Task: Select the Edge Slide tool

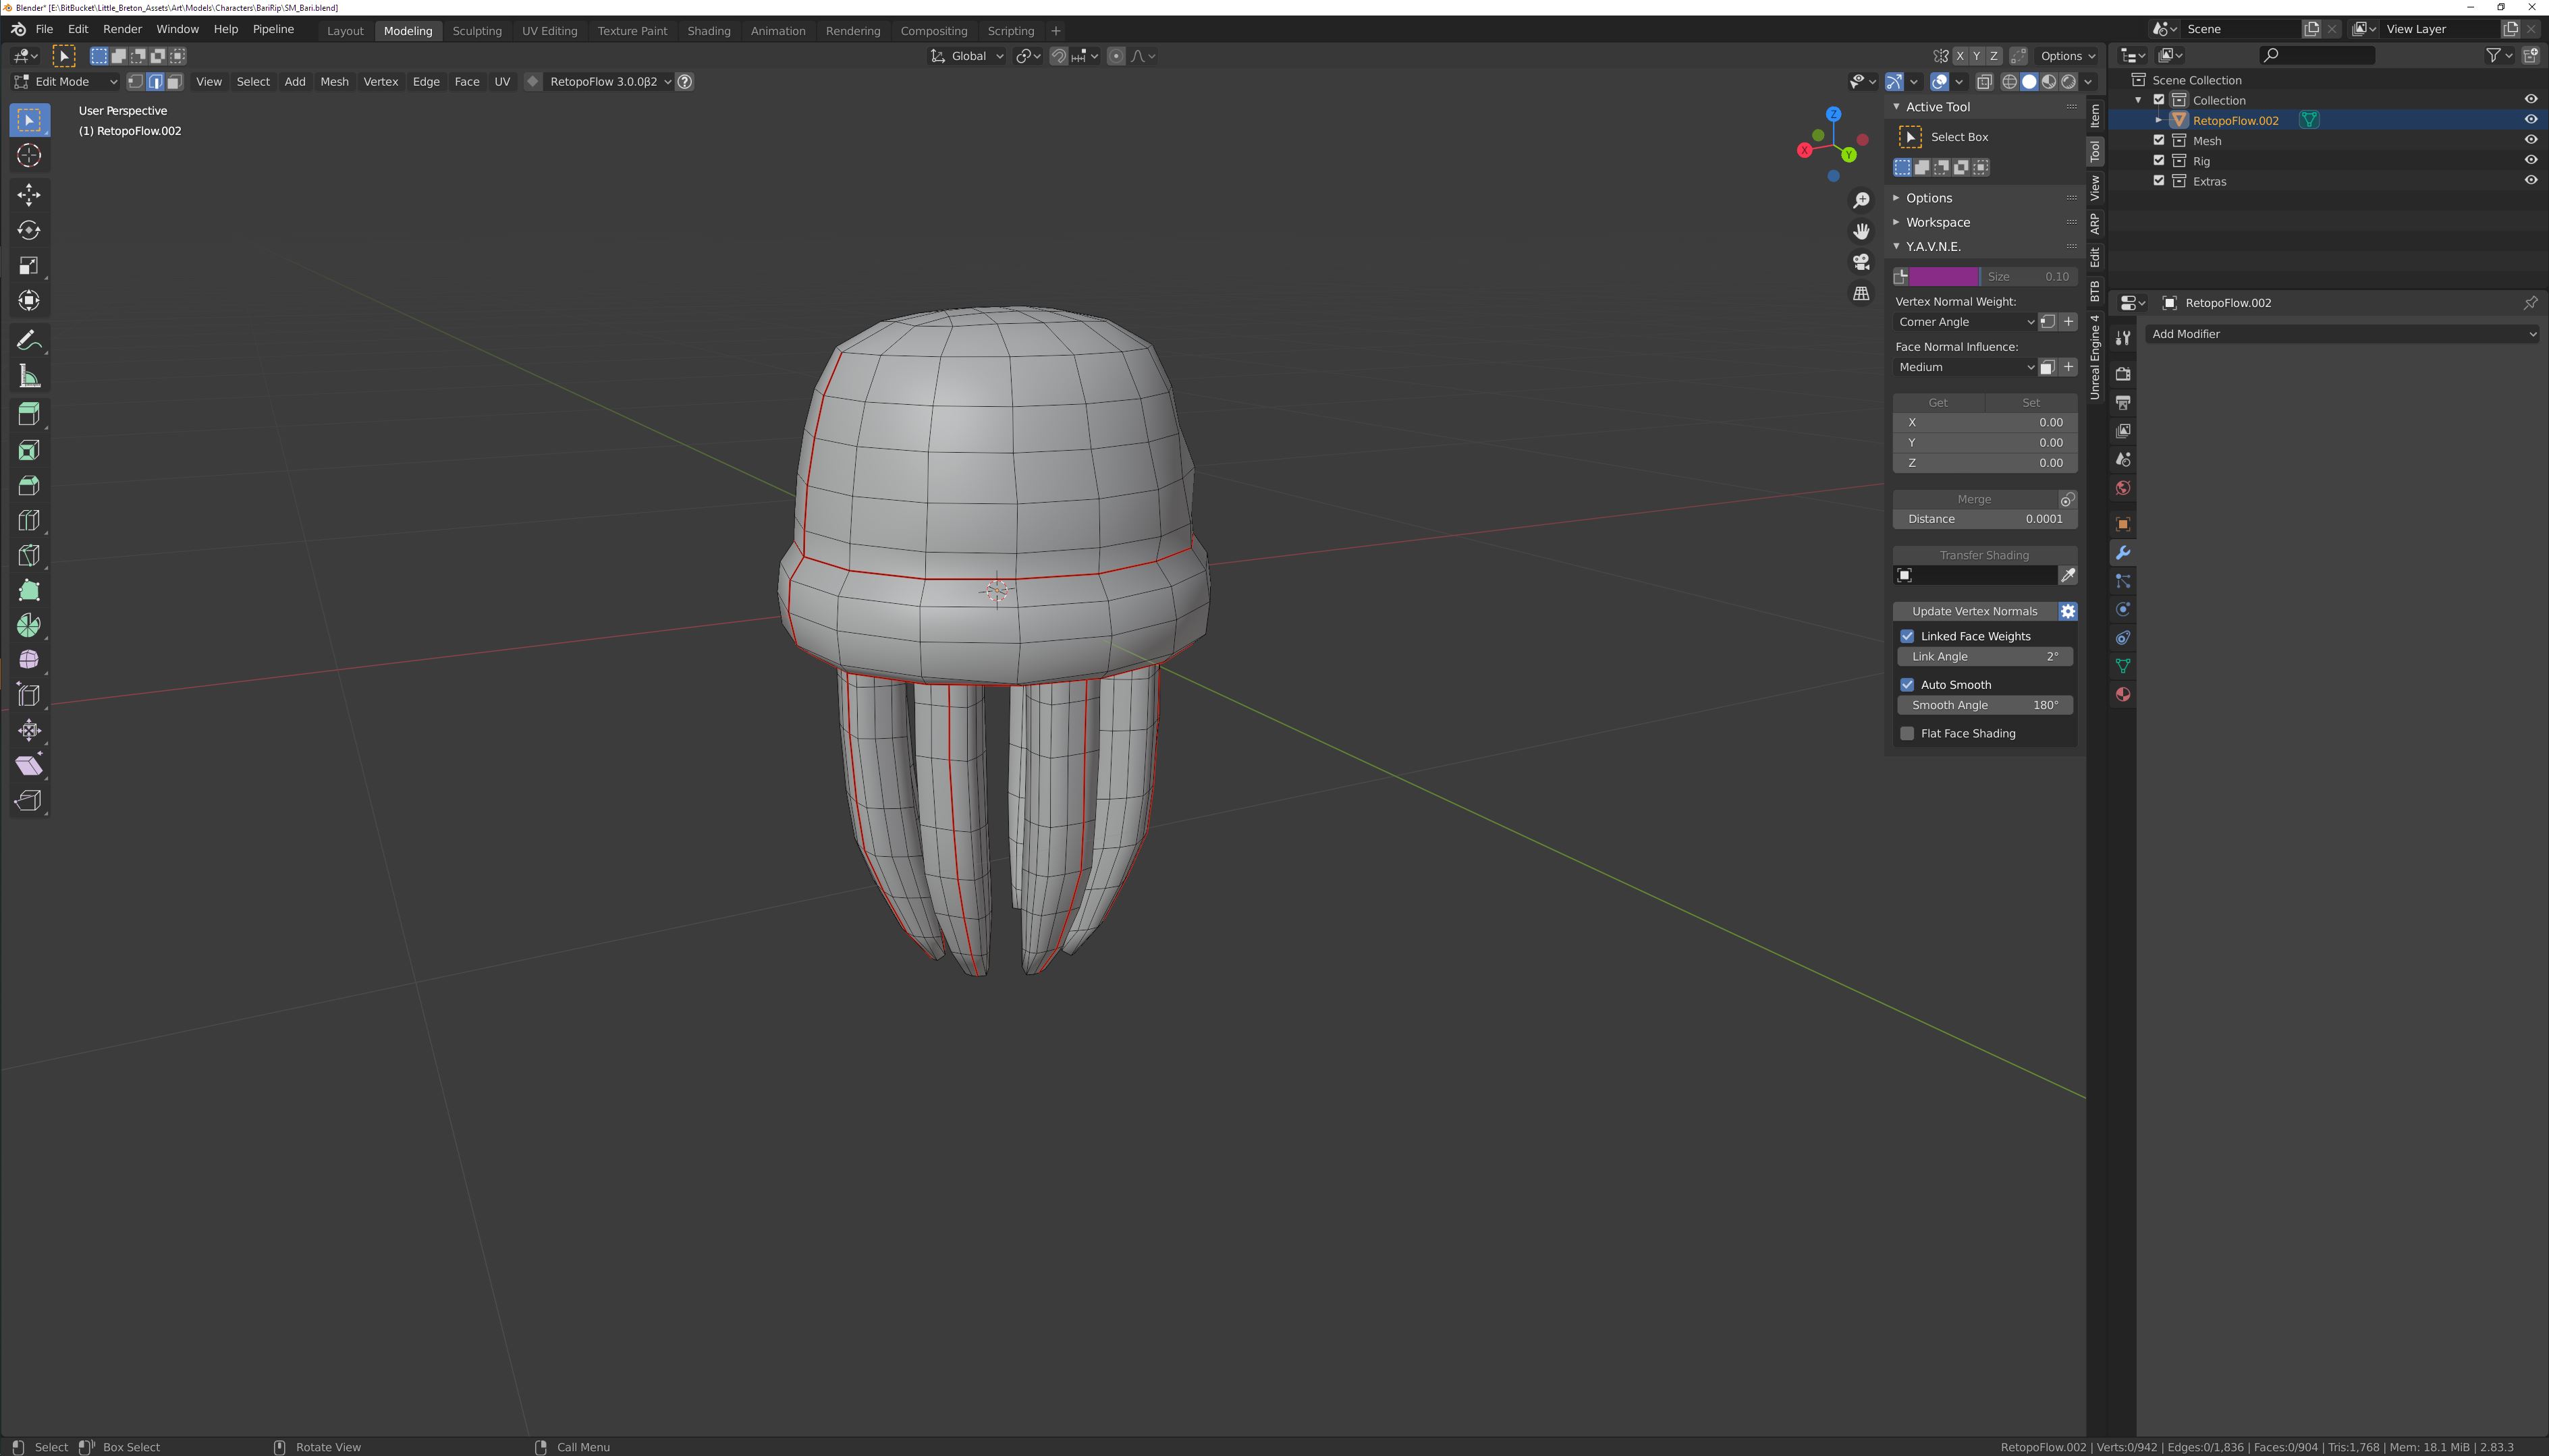Action: 29,695
